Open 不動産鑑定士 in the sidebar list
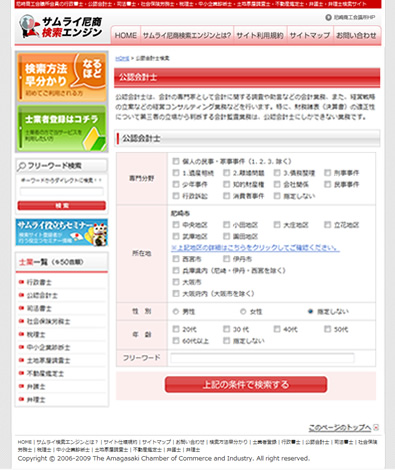The width and height of the screenshot is (395, 470). click(45, 373)
